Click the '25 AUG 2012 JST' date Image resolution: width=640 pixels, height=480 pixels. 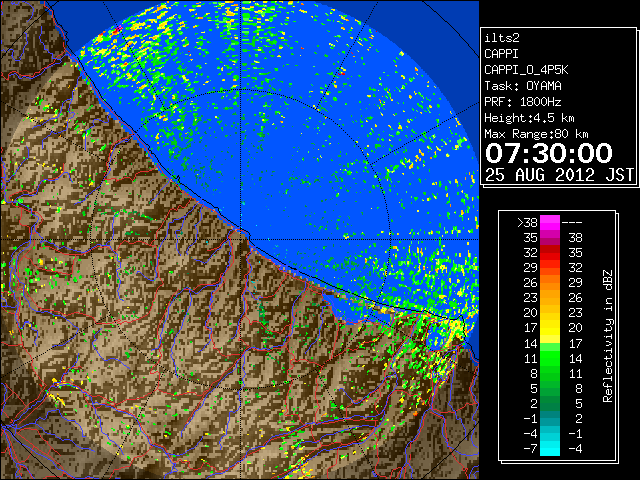[559, 175]
